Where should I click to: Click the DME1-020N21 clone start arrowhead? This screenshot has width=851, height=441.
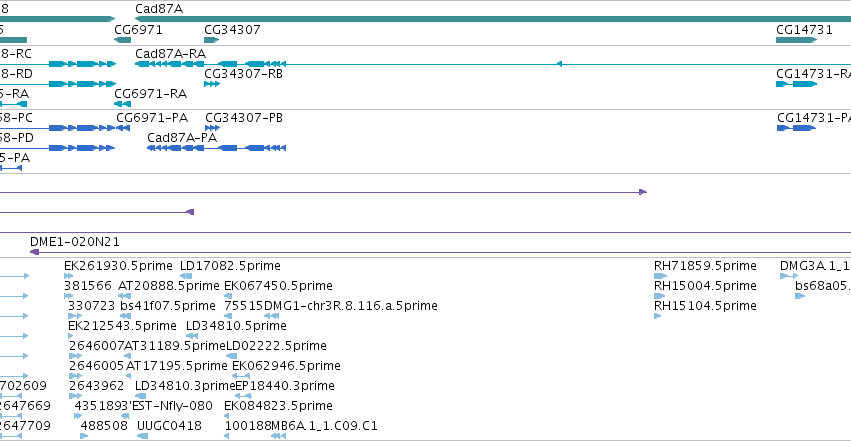point(34,252)
